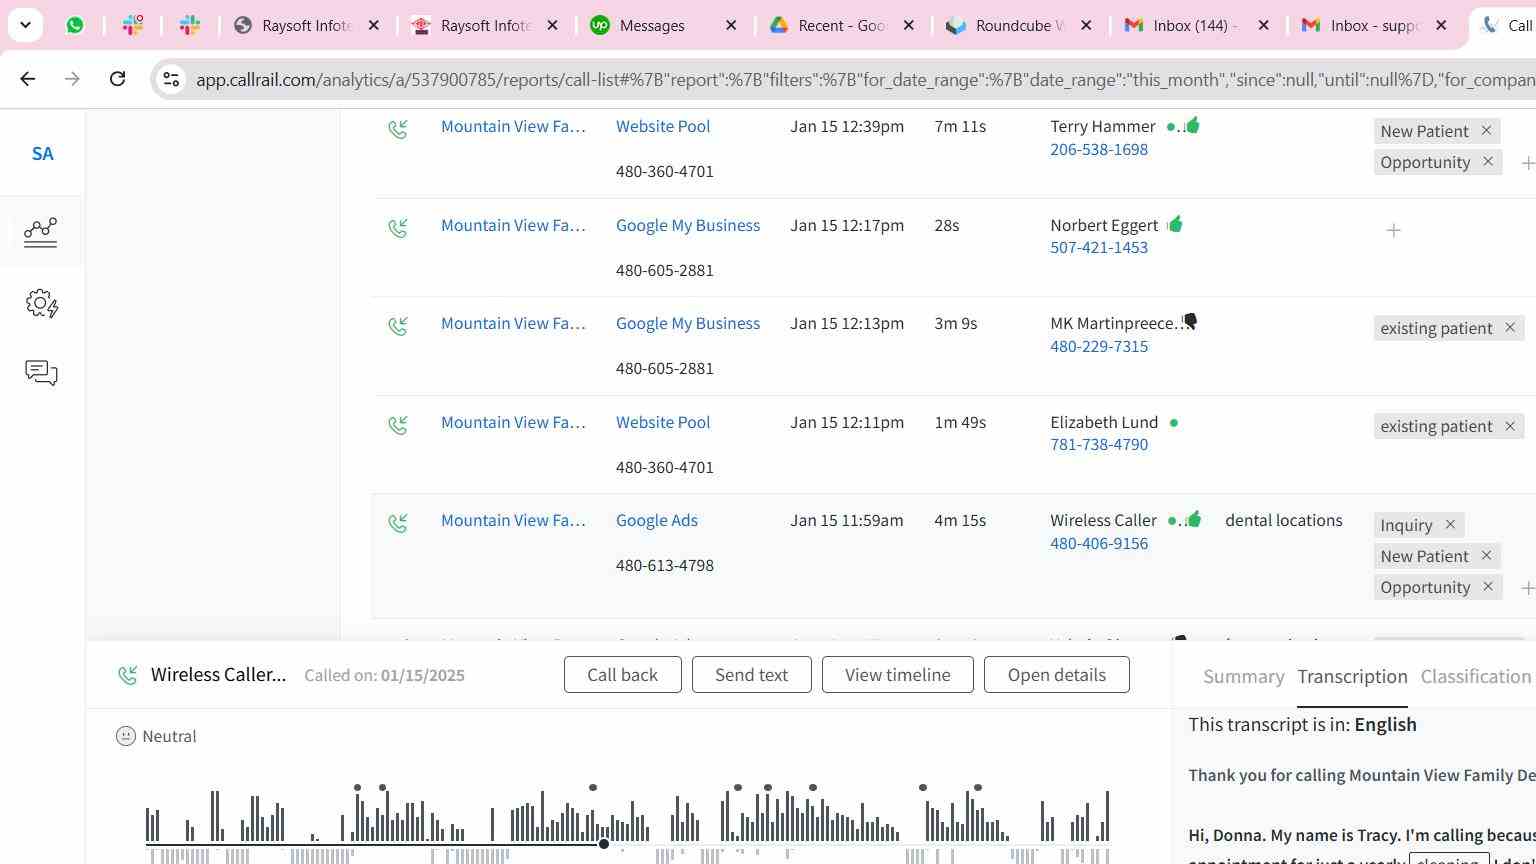Open the chat messages sidebar icon
Image resolution: width=1536 pixels, height=864 pixels.
click(x=41, y=373)
